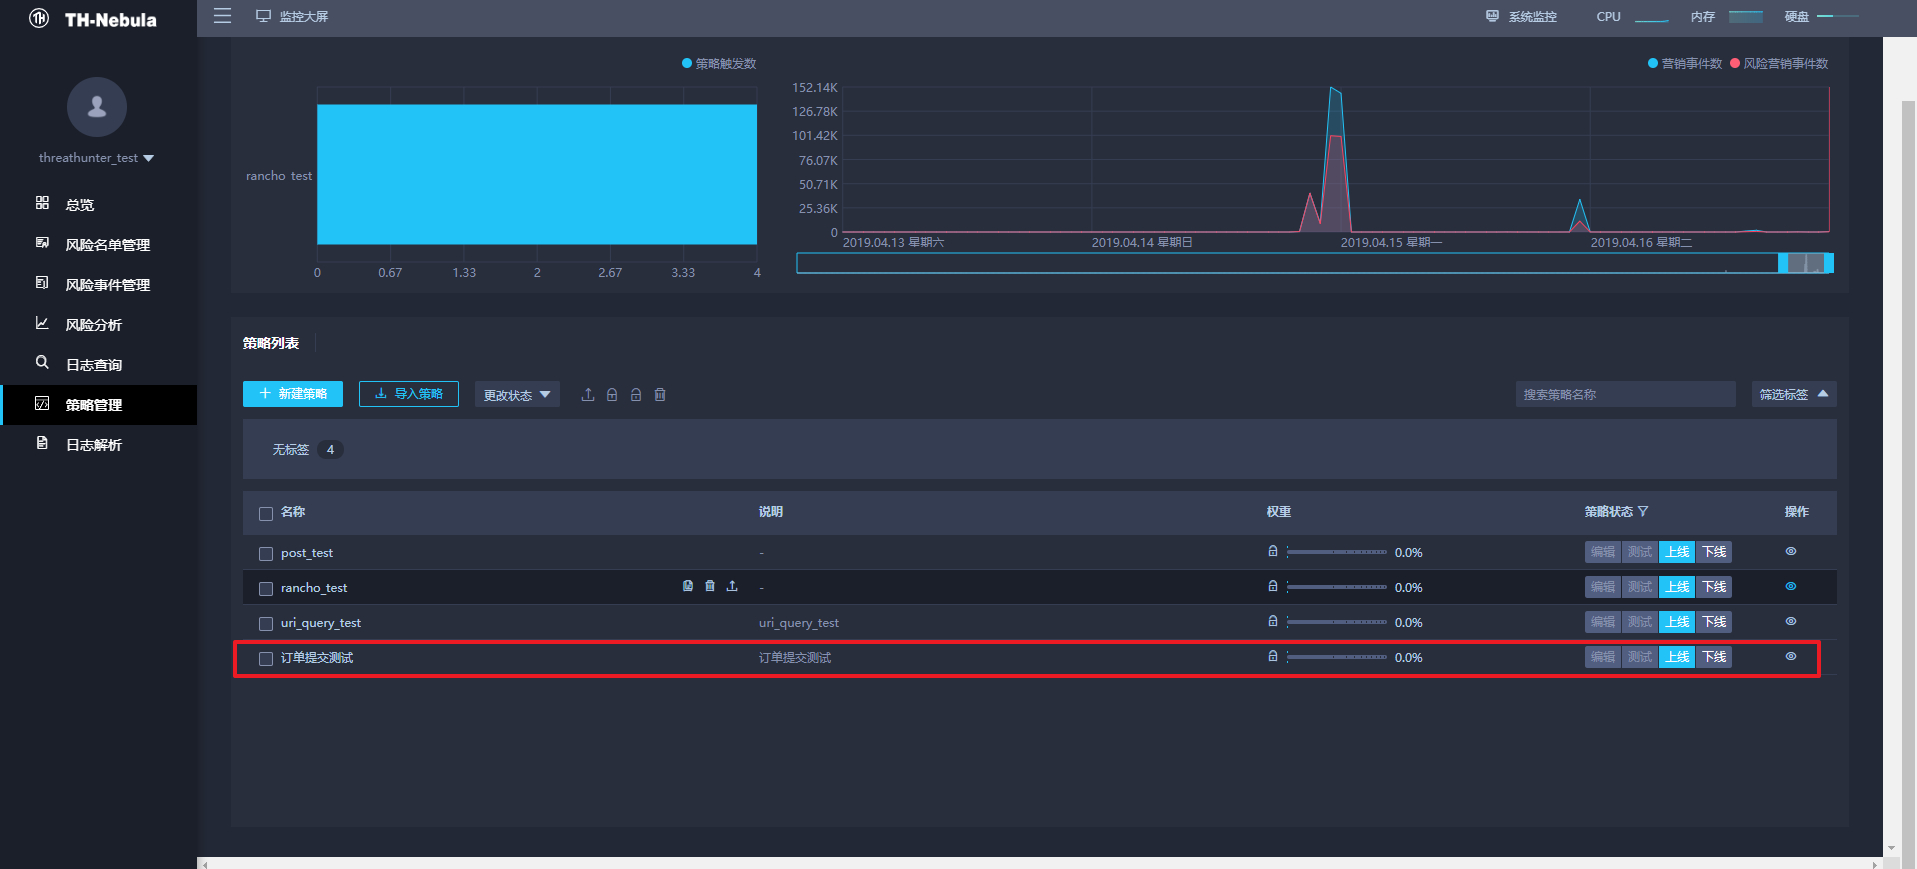Click the delete icon in rancho_test row
The image size is (1917, 869).
(x=710, y=586)
